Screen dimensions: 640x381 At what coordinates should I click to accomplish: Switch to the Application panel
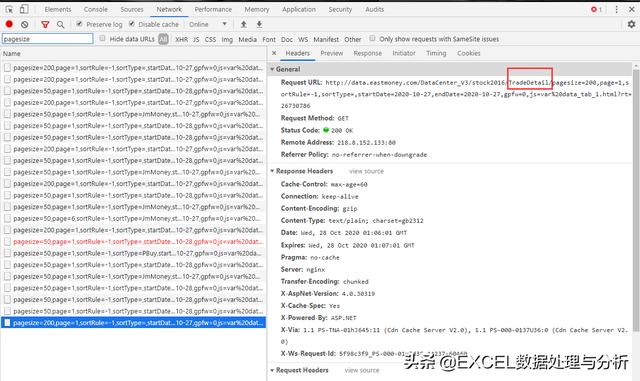[x=299, y=9]
